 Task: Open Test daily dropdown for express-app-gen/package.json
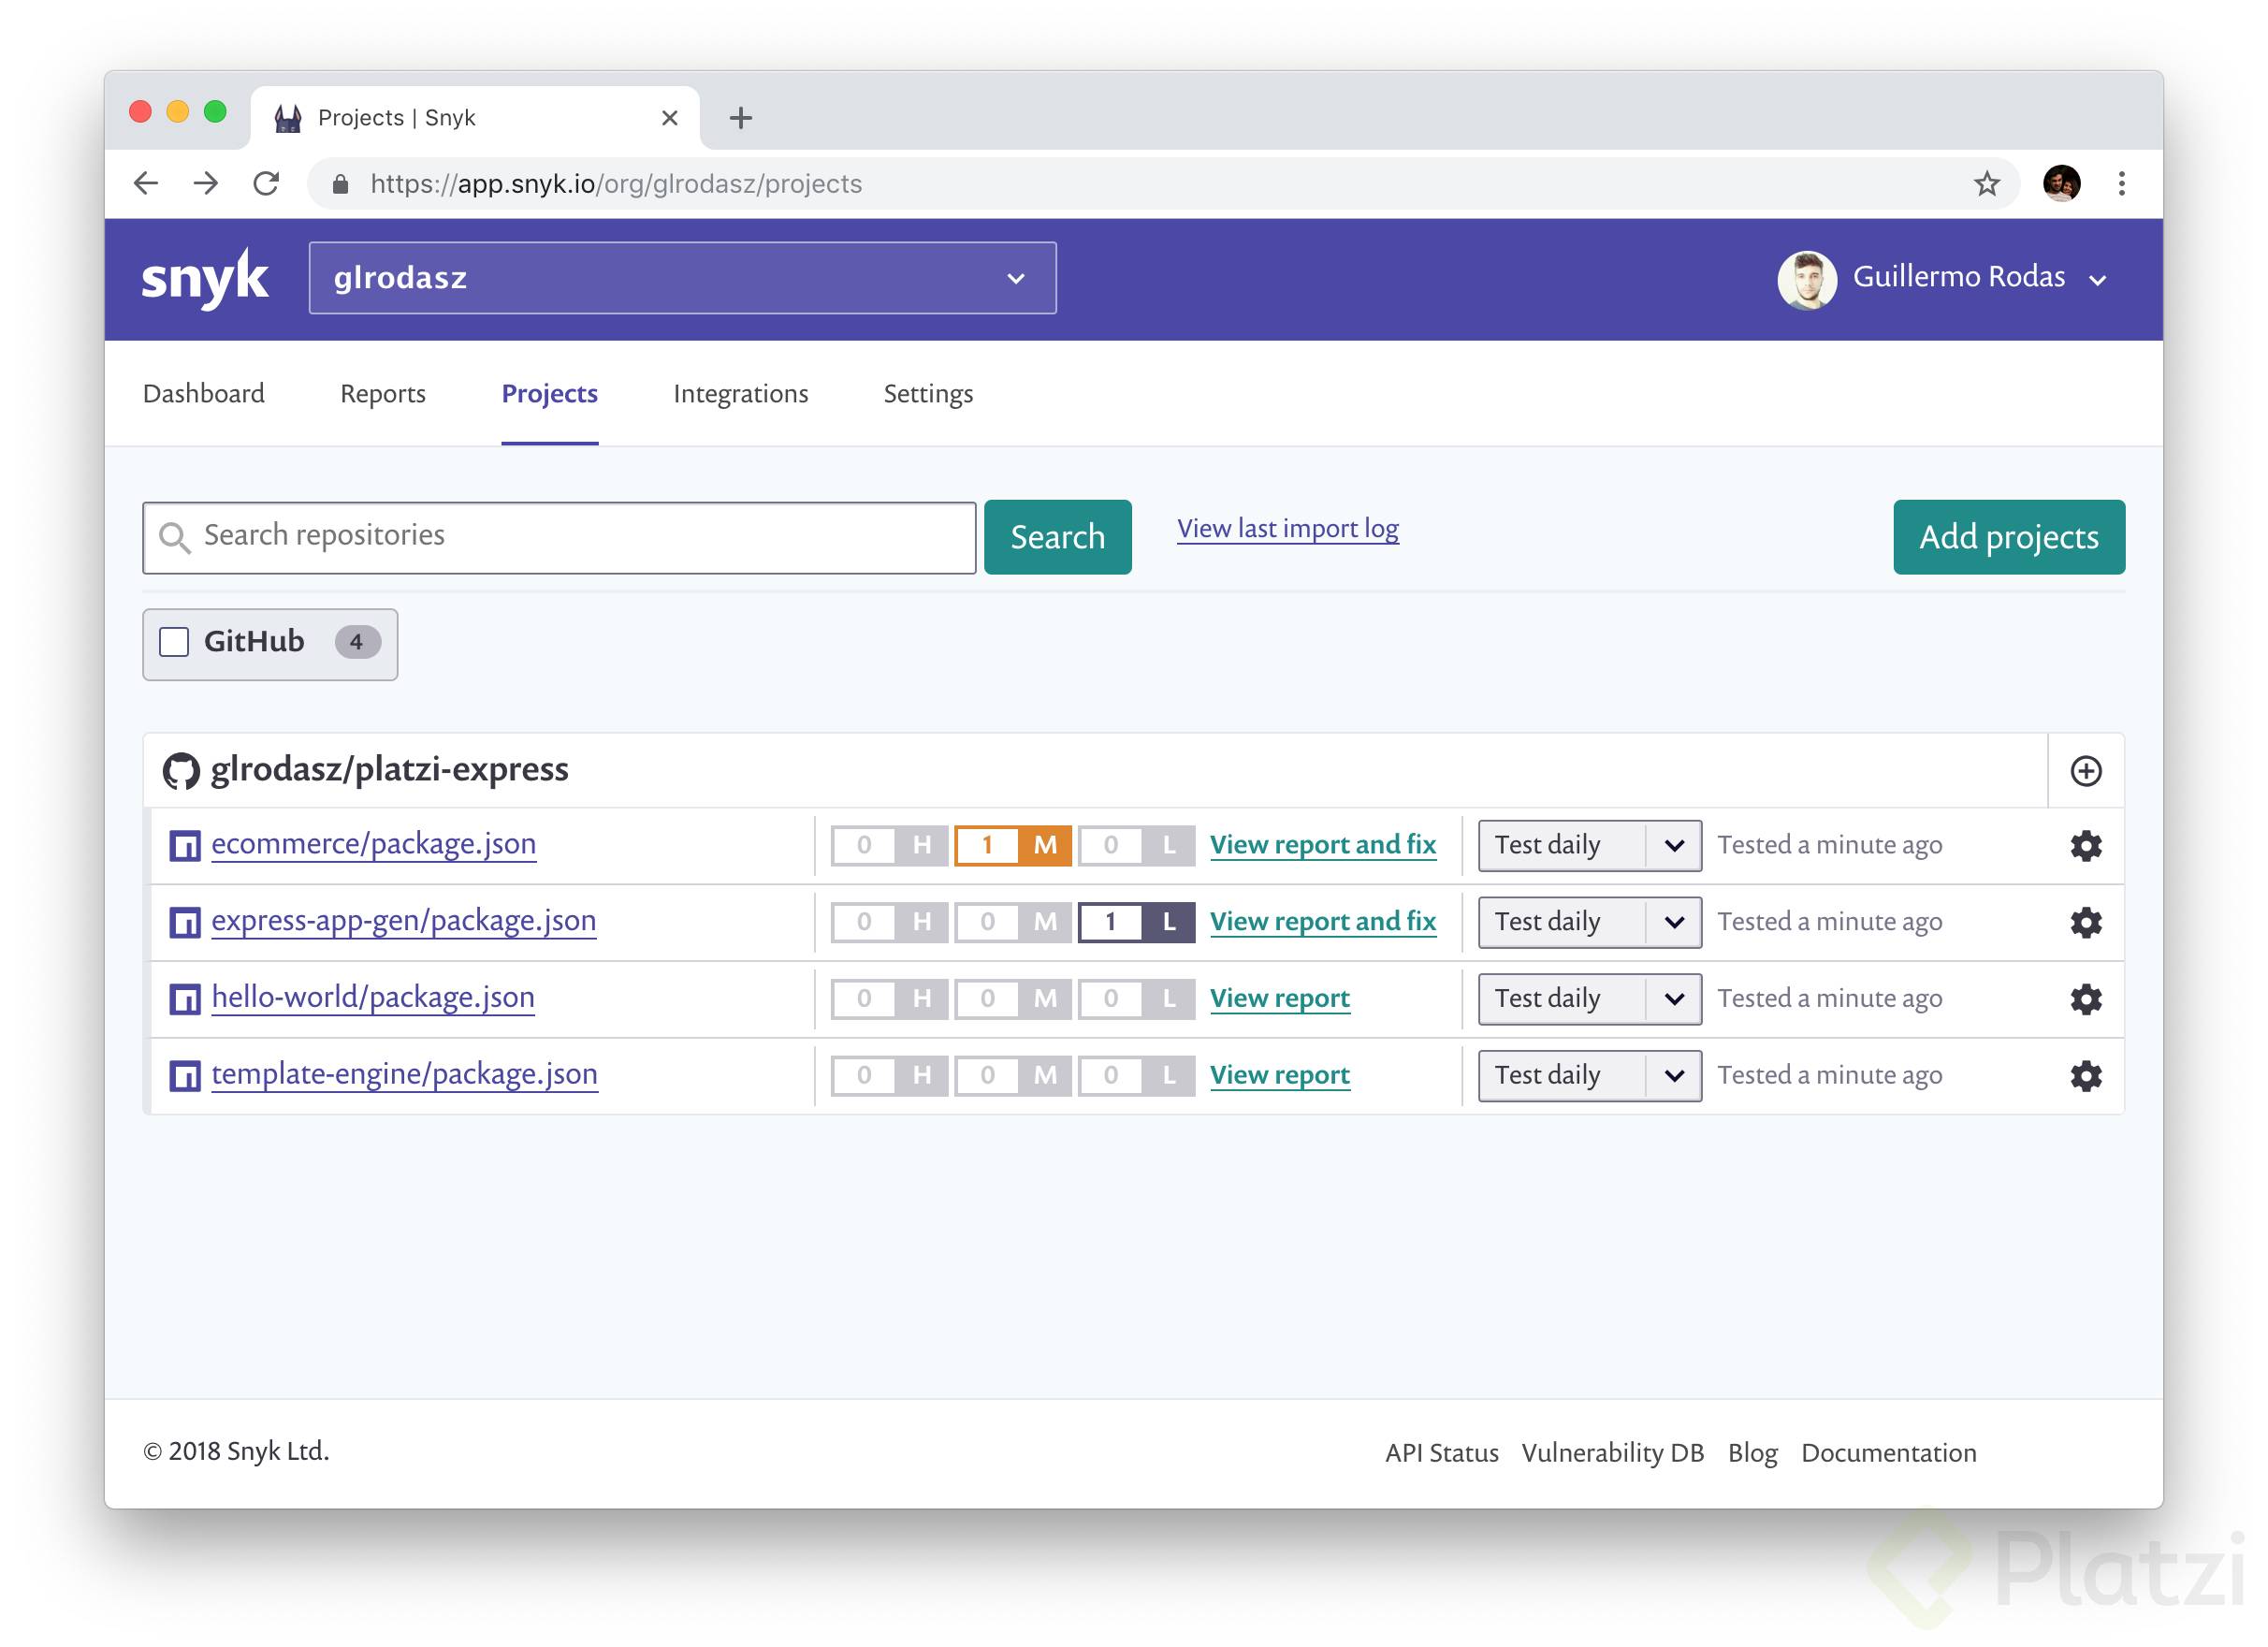point(1589,922)
